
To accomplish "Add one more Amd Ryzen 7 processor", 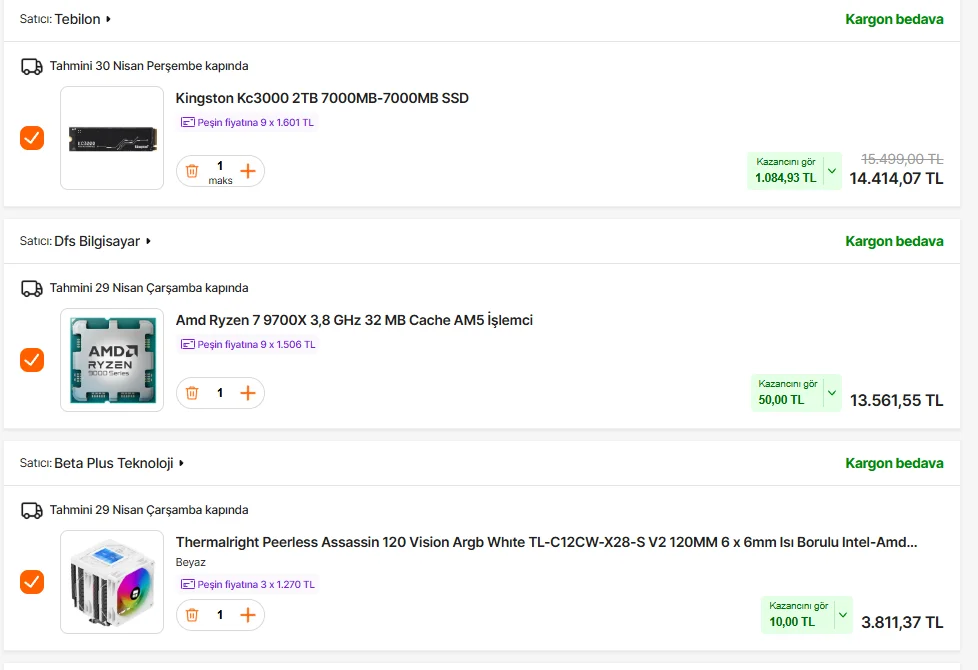I will (x=248, y=393).
